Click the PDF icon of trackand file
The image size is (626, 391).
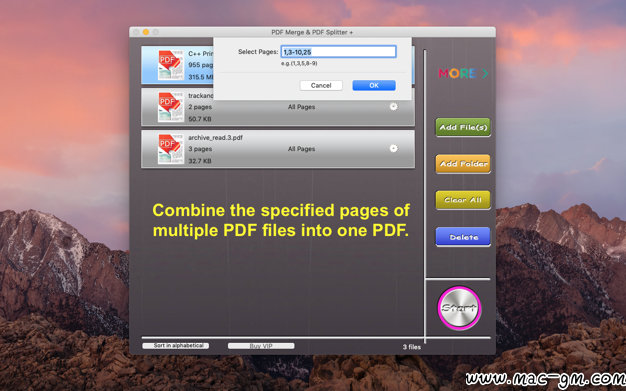tap(171, 107)
